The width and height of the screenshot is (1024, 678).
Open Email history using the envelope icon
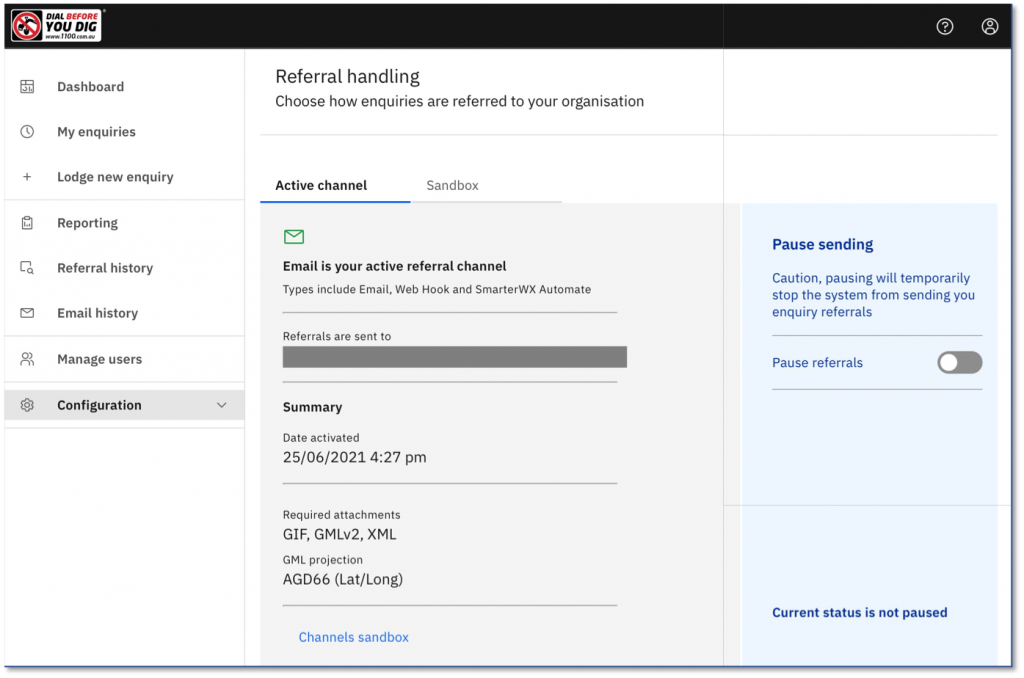click(x=28, y=312)
